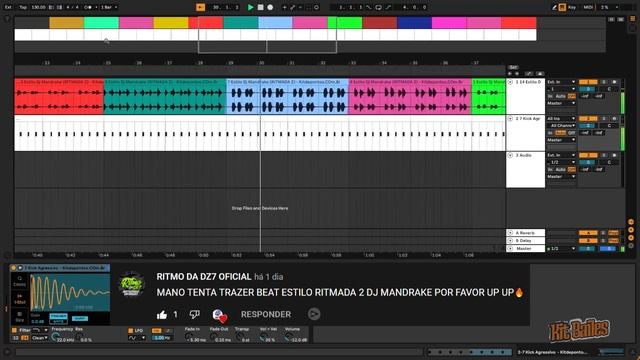Screen dimensions: 640x360
Task: Click the Session Record circle icon
Action: [x=316, y=7]
